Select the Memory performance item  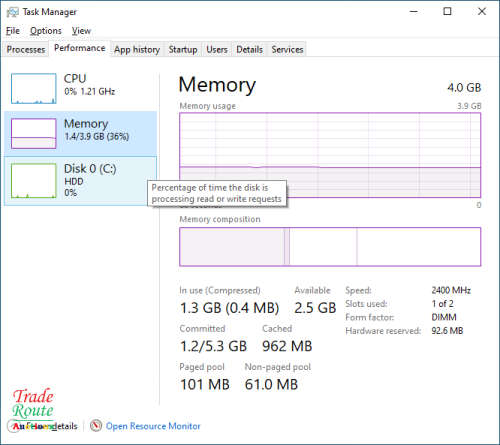[x=80, y=133]
